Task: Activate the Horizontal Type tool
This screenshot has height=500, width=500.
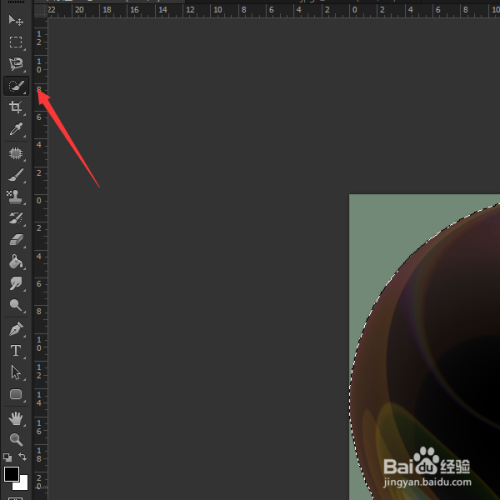Action: pyautogui.click(x=16, y=351)
